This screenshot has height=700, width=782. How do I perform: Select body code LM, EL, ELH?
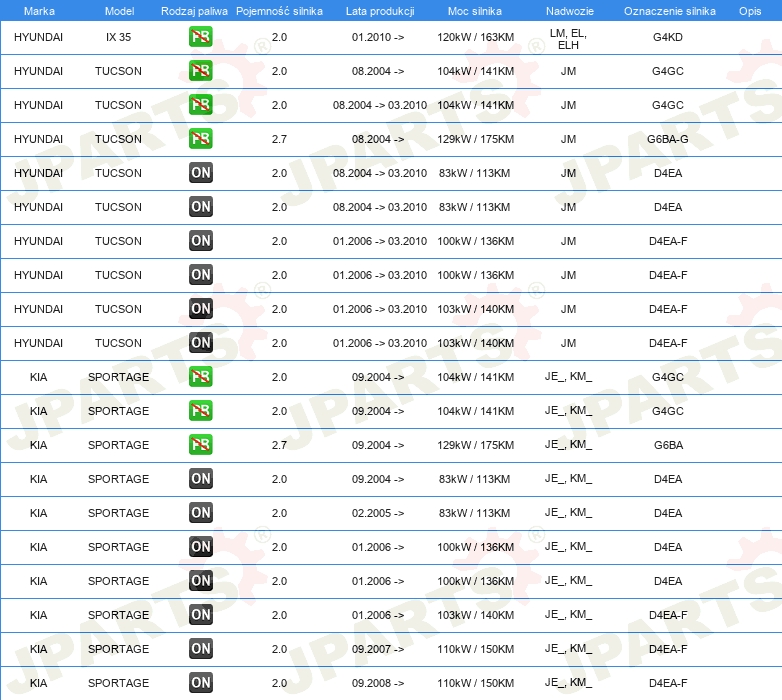[568, 39]
